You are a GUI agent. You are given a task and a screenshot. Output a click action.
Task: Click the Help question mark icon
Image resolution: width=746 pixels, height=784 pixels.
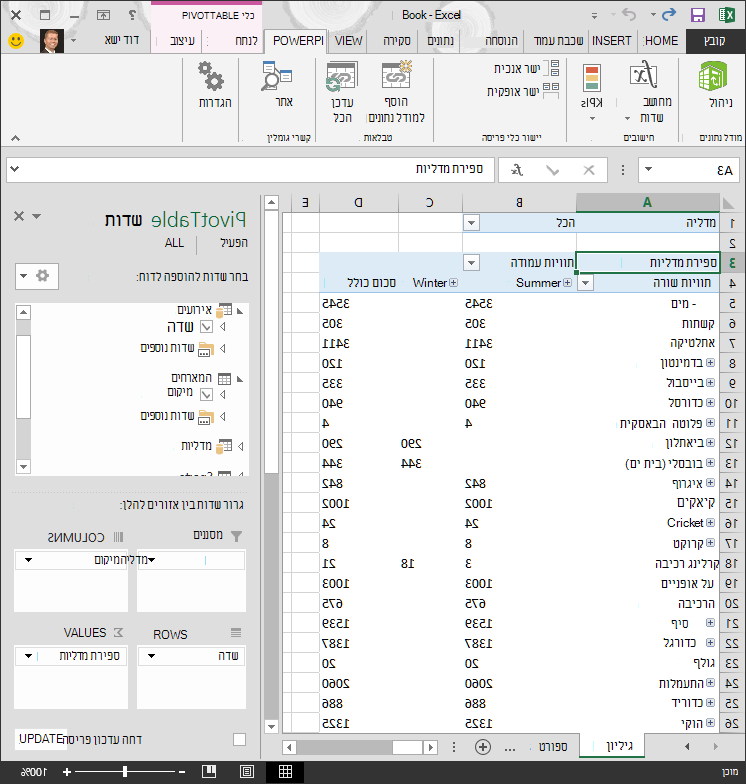click(132, 15)
